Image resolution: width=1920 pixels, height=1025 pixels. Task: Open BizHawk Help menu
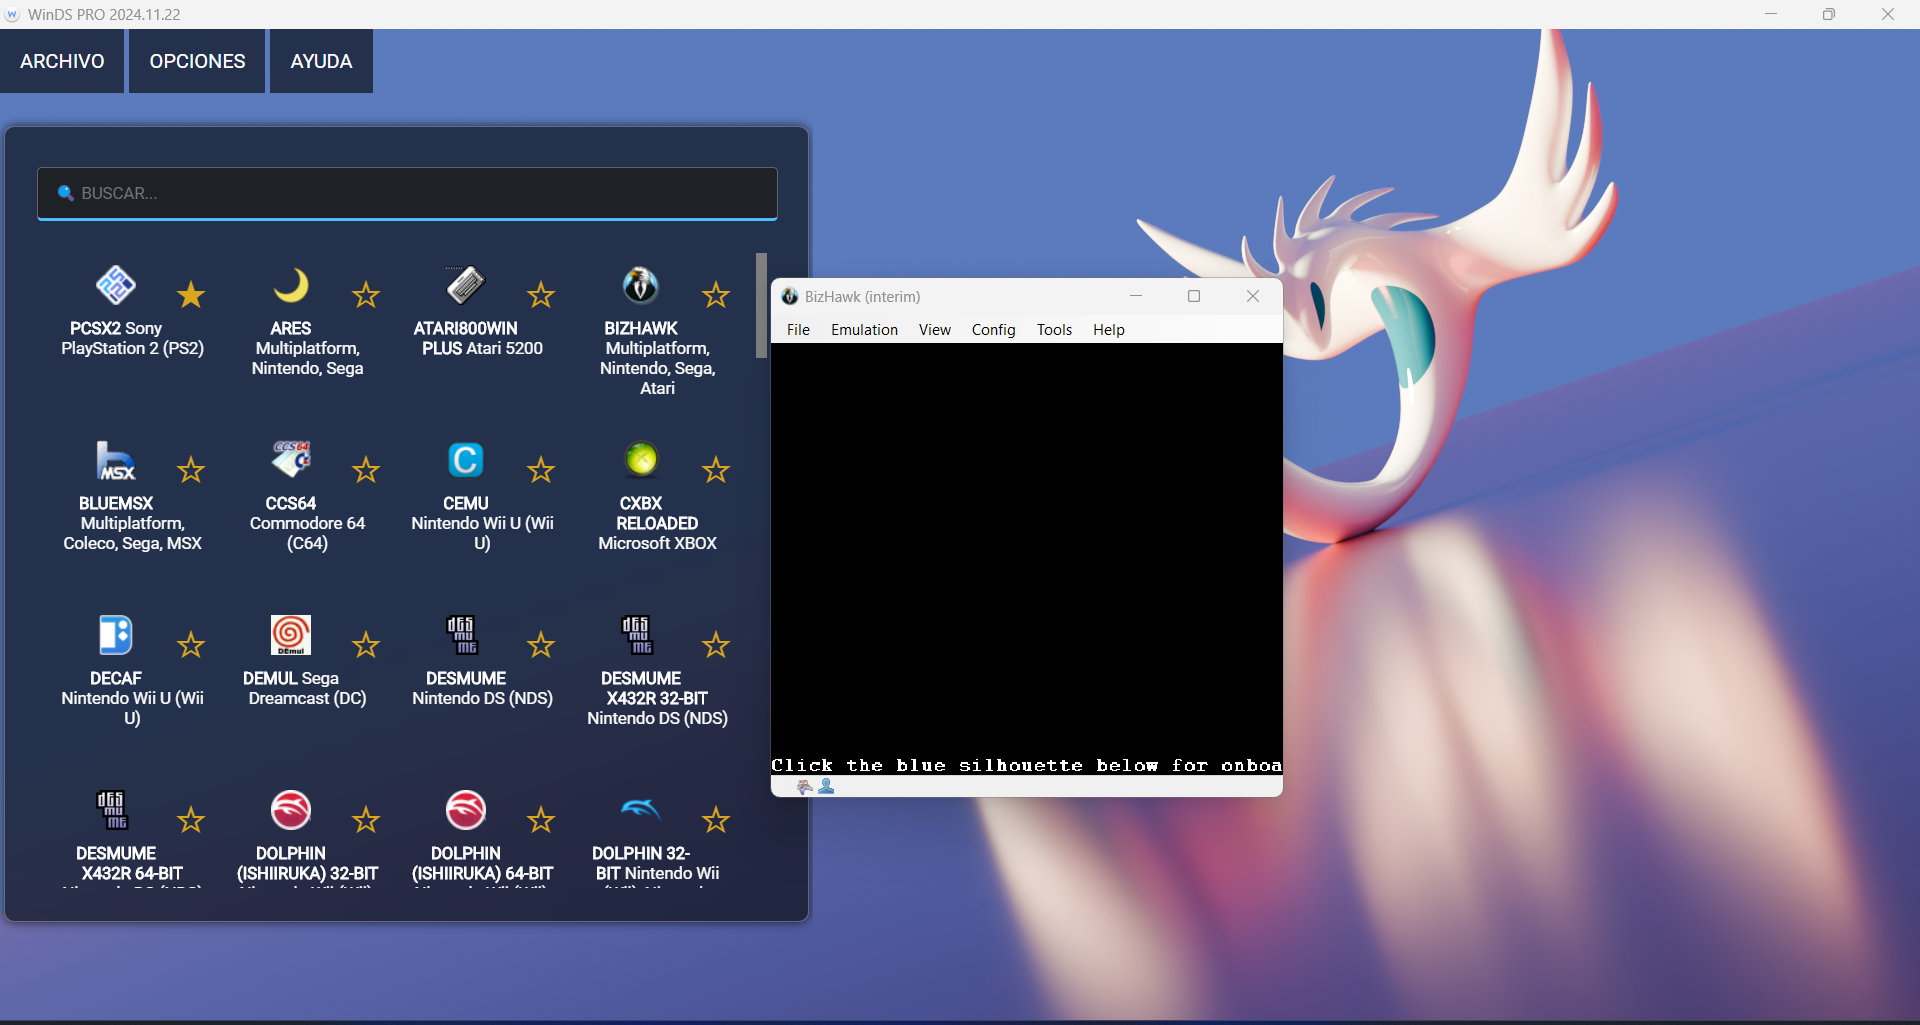1108,330
